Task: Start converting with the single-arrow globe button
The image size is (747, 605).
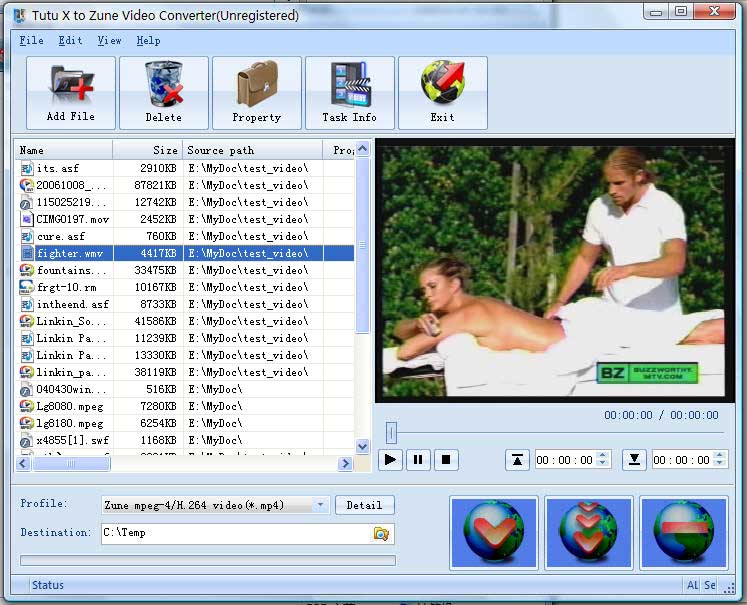Action: pos(494,533)
